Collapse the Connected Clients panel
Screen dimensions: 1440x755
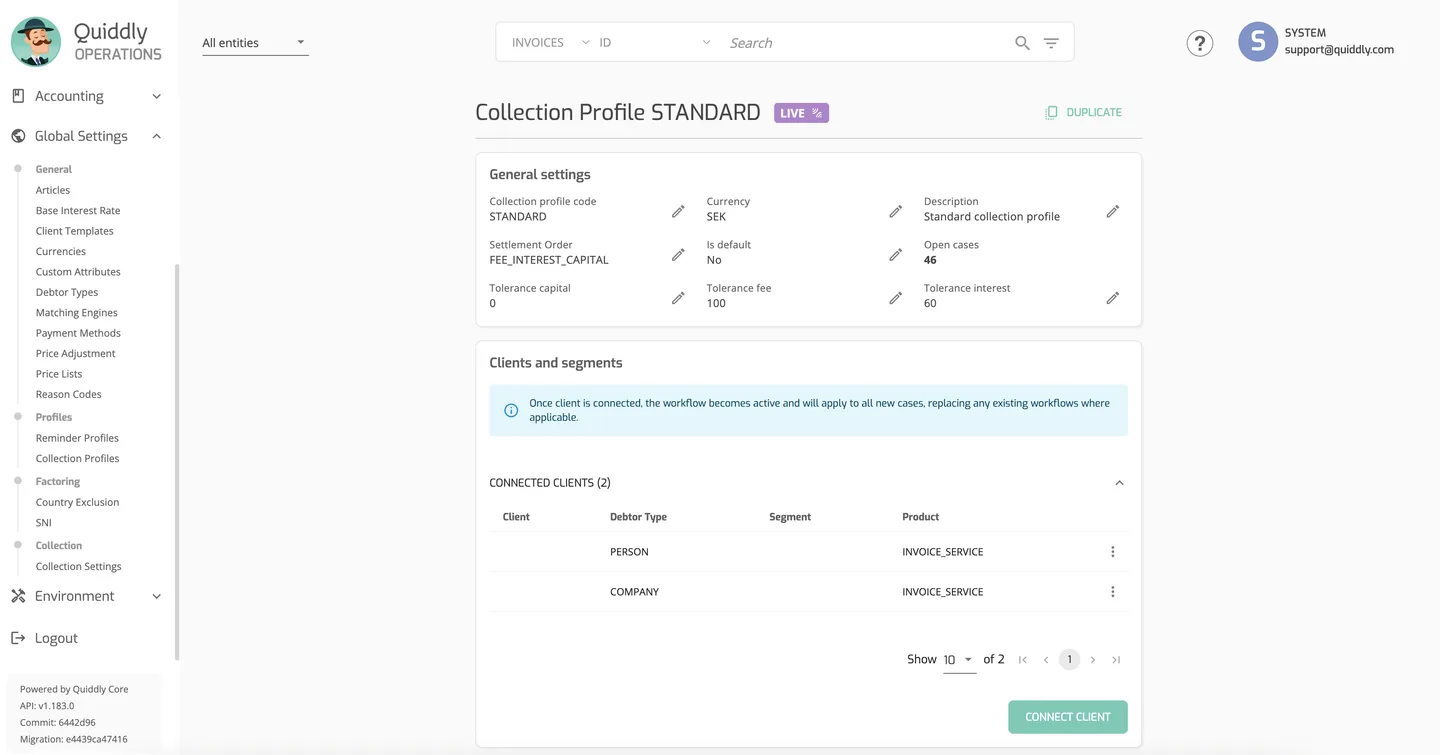click(1119, 483)
